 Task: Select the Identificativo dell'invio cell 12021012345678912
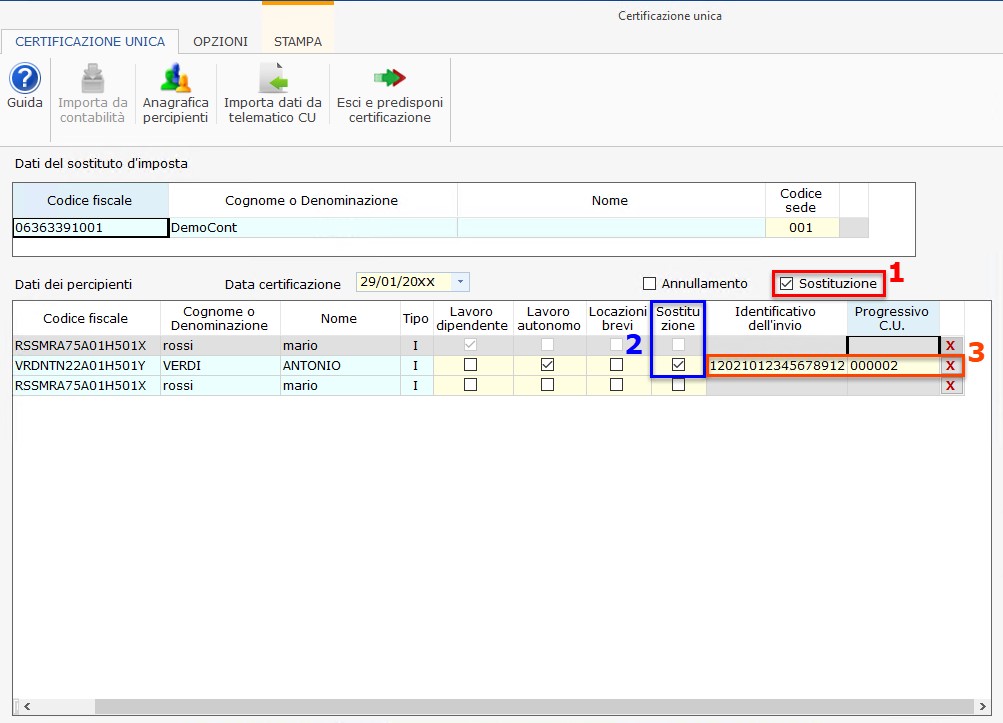777,366
